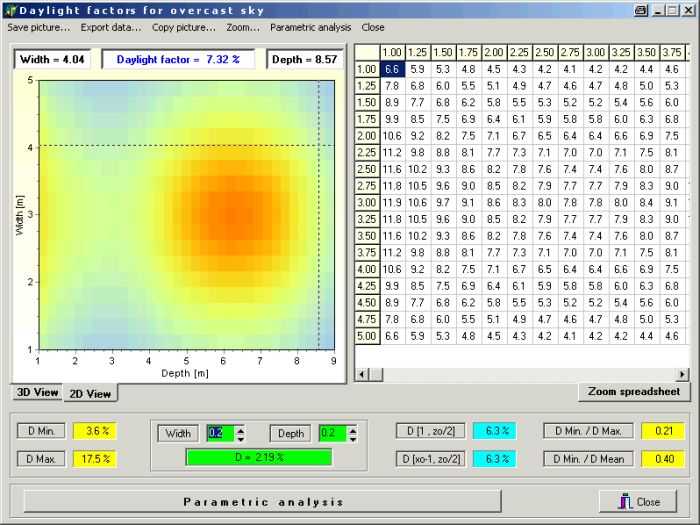Click the yellow D Max 17.5 % value
The height and width of the screenshot is (525, 700).
(x=95, y=458)
